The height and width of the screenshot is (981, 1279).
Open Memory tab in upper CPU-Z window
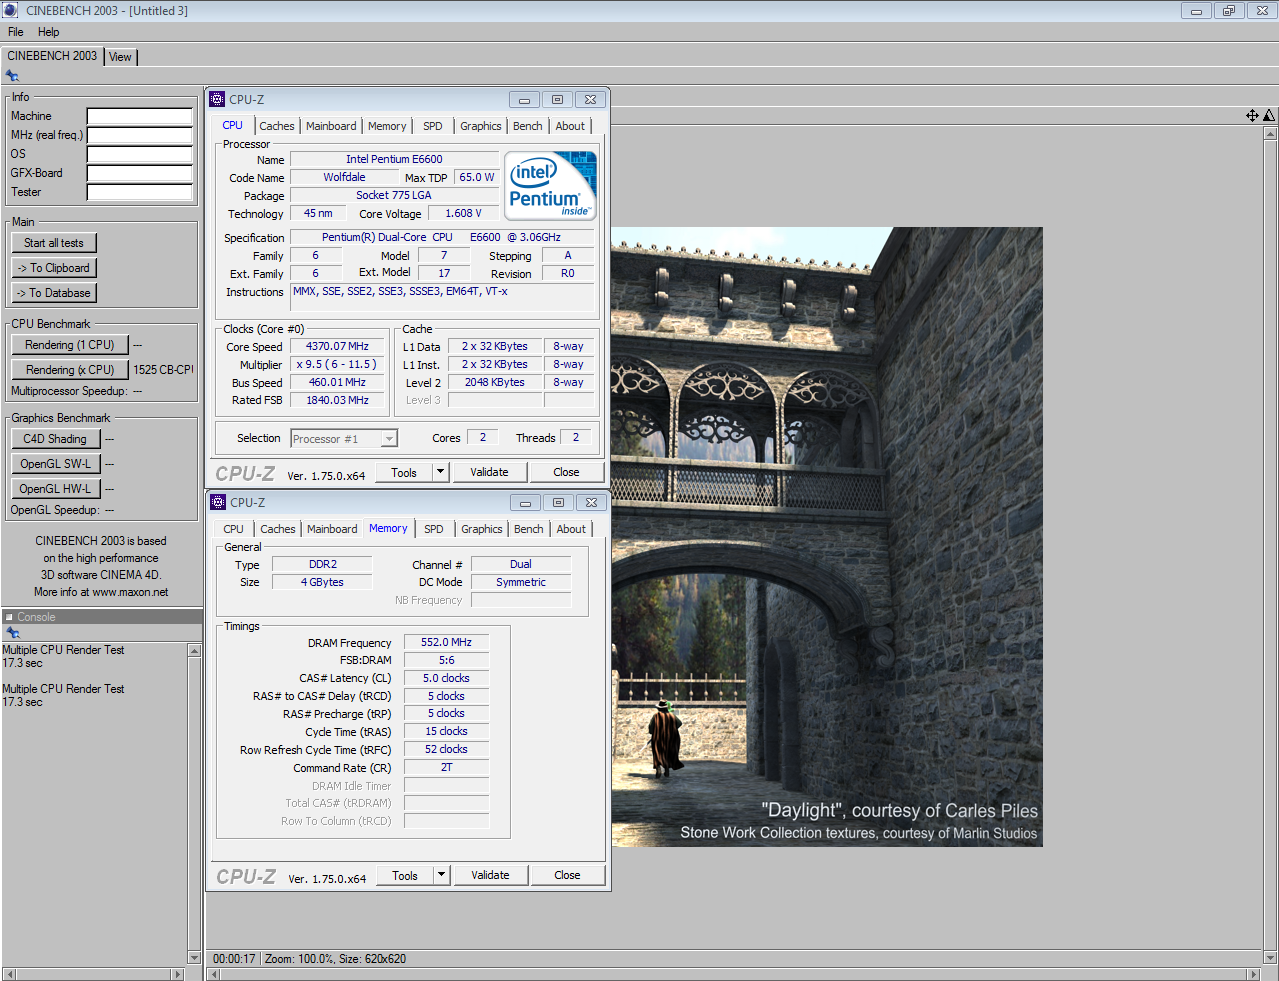(x=387, y=126)
